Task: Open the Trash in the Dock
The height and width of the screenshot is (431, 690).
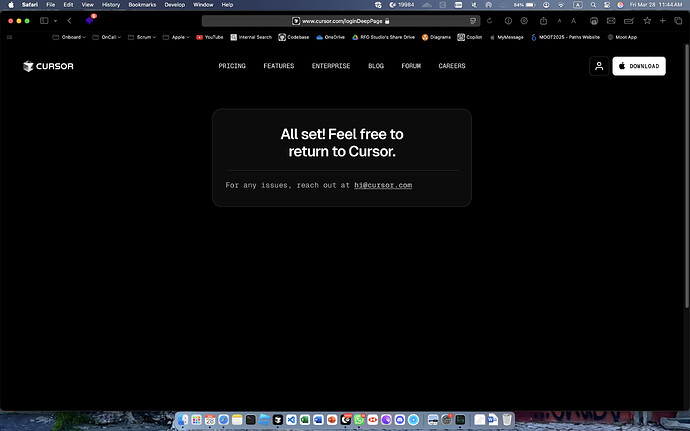Action: coord(507,420)
